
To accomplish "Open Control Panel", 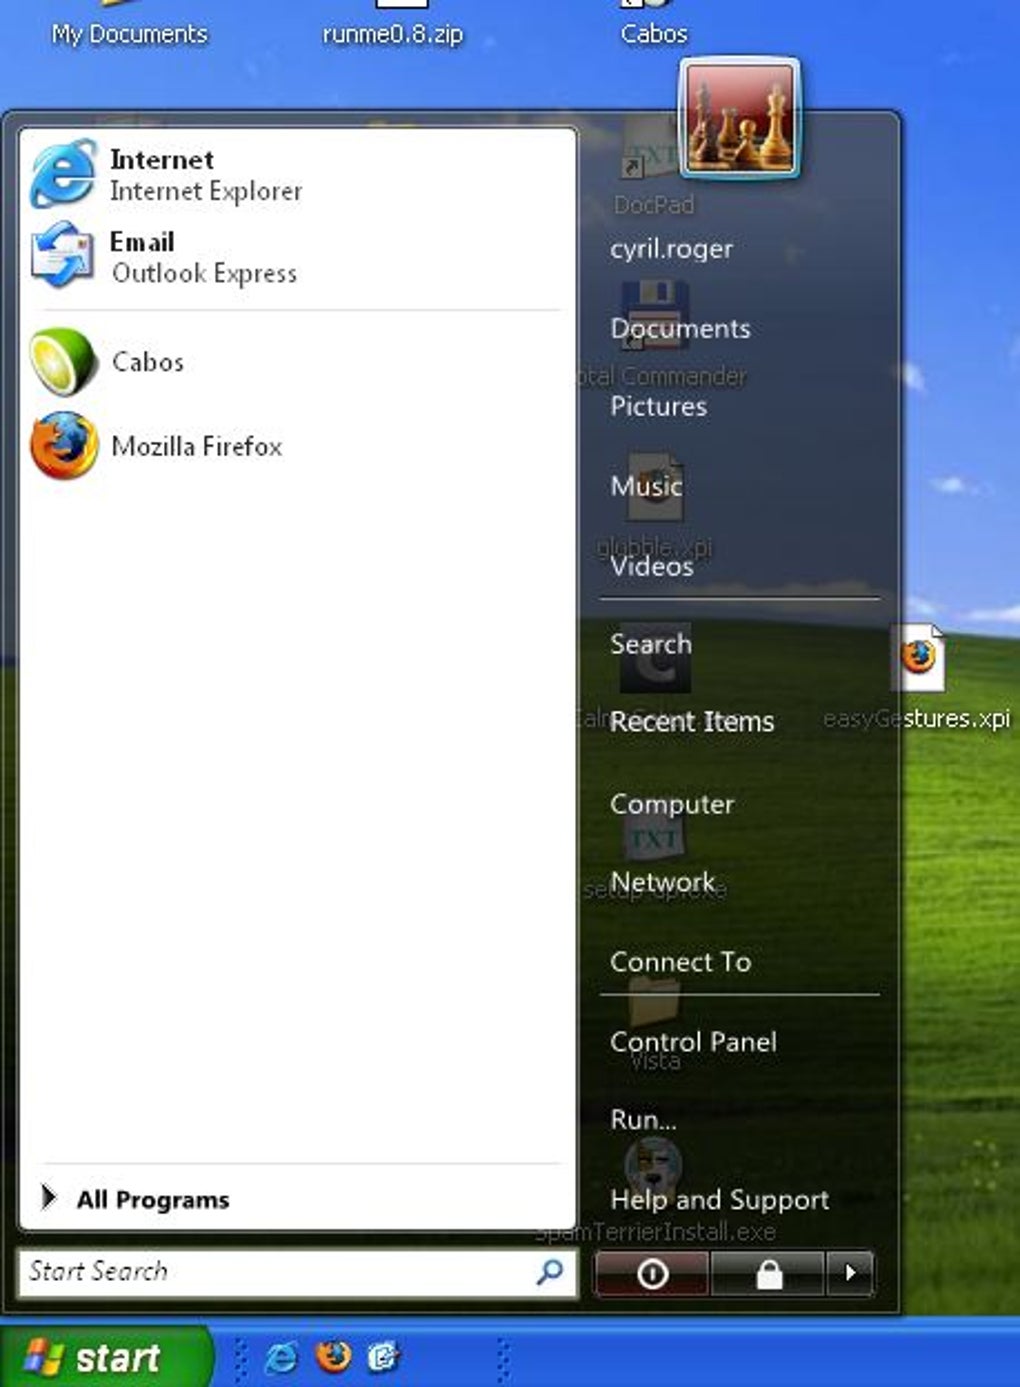I will [x=693, y=1041].
